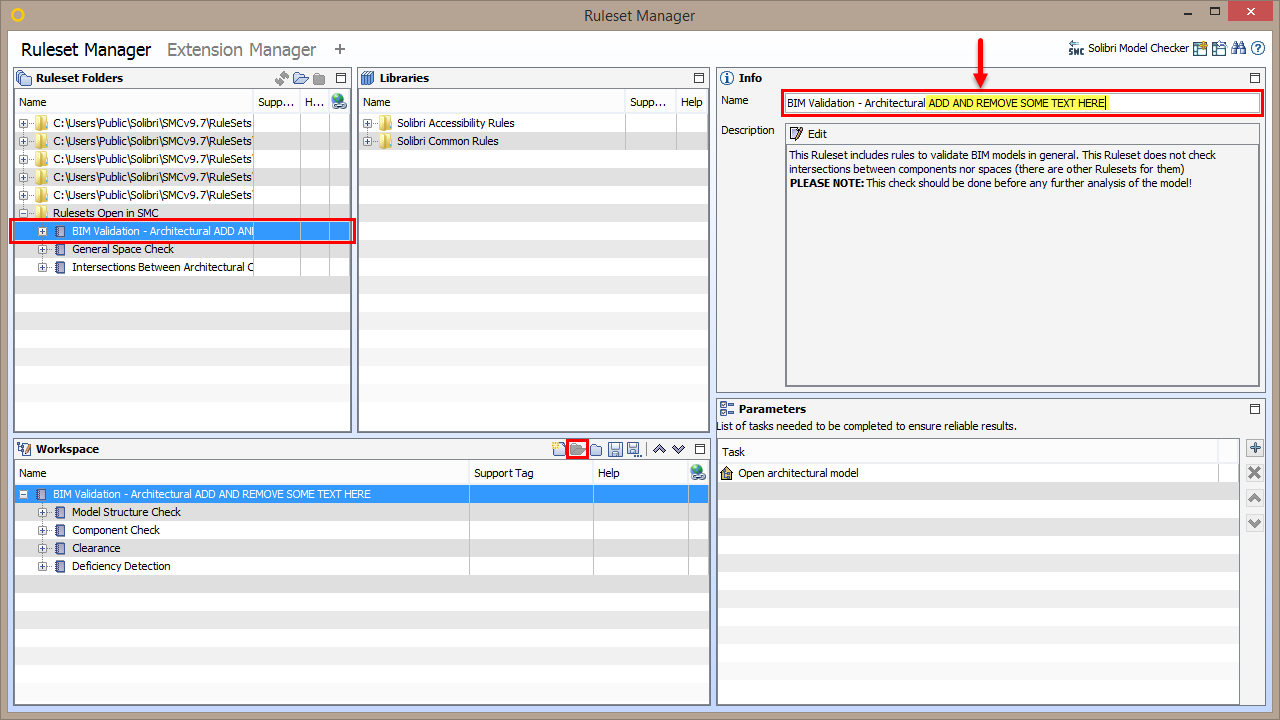The width and height of the screenshot is (1280, 720).
Task: Click inside the ruleset Name field
Action: coord(1020,102)
